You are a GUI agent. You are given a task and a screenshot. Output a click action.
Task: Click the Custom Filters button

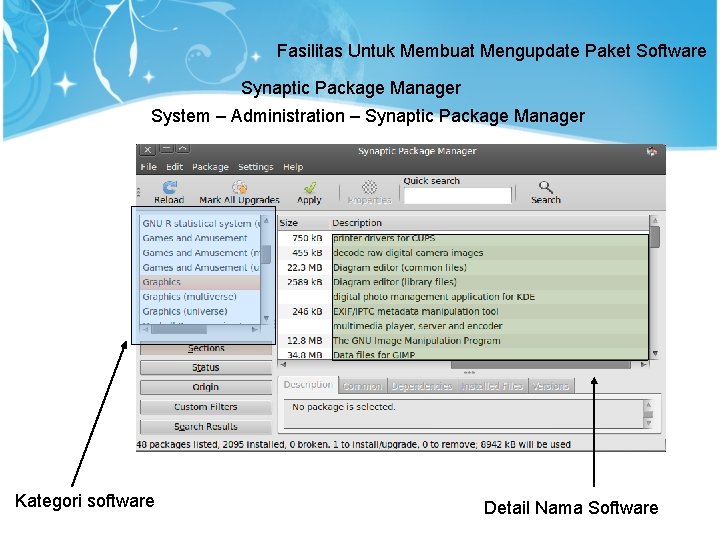[x=206, y=407]
